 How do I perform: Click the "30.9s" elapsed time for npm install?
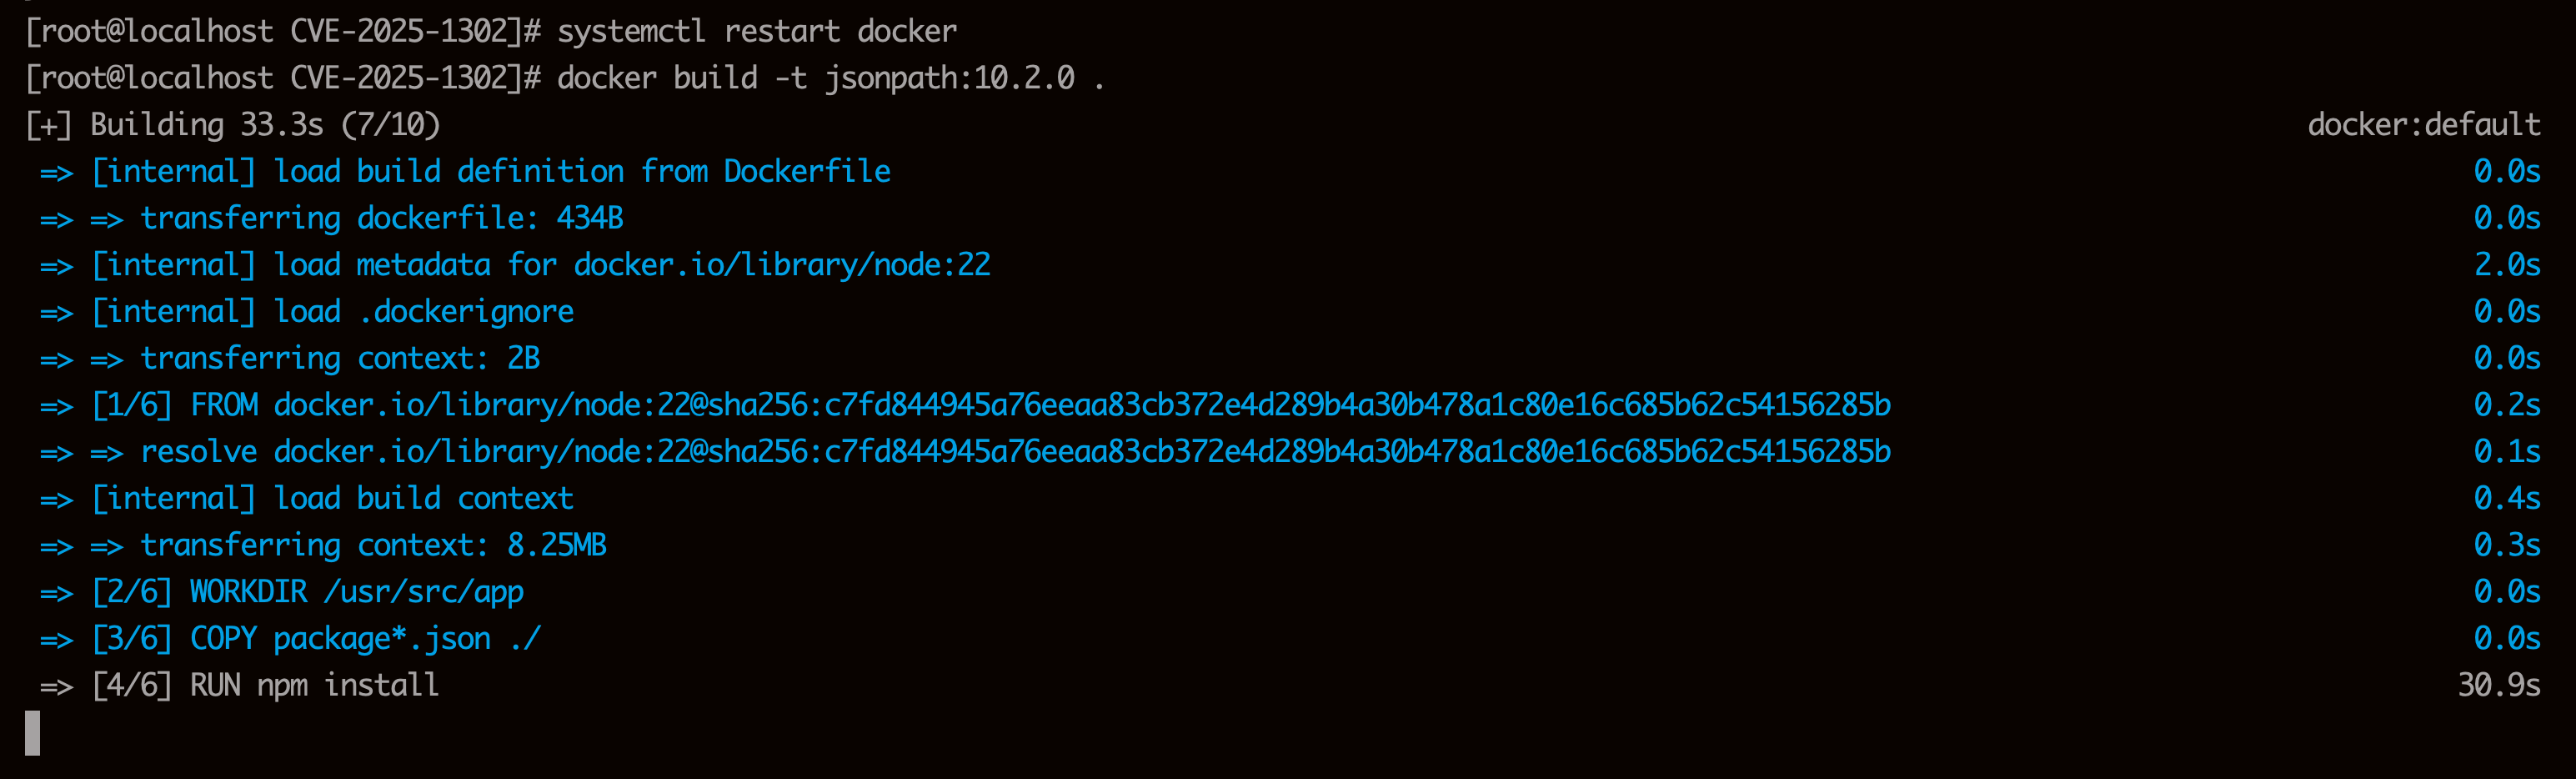point(2498,685)
